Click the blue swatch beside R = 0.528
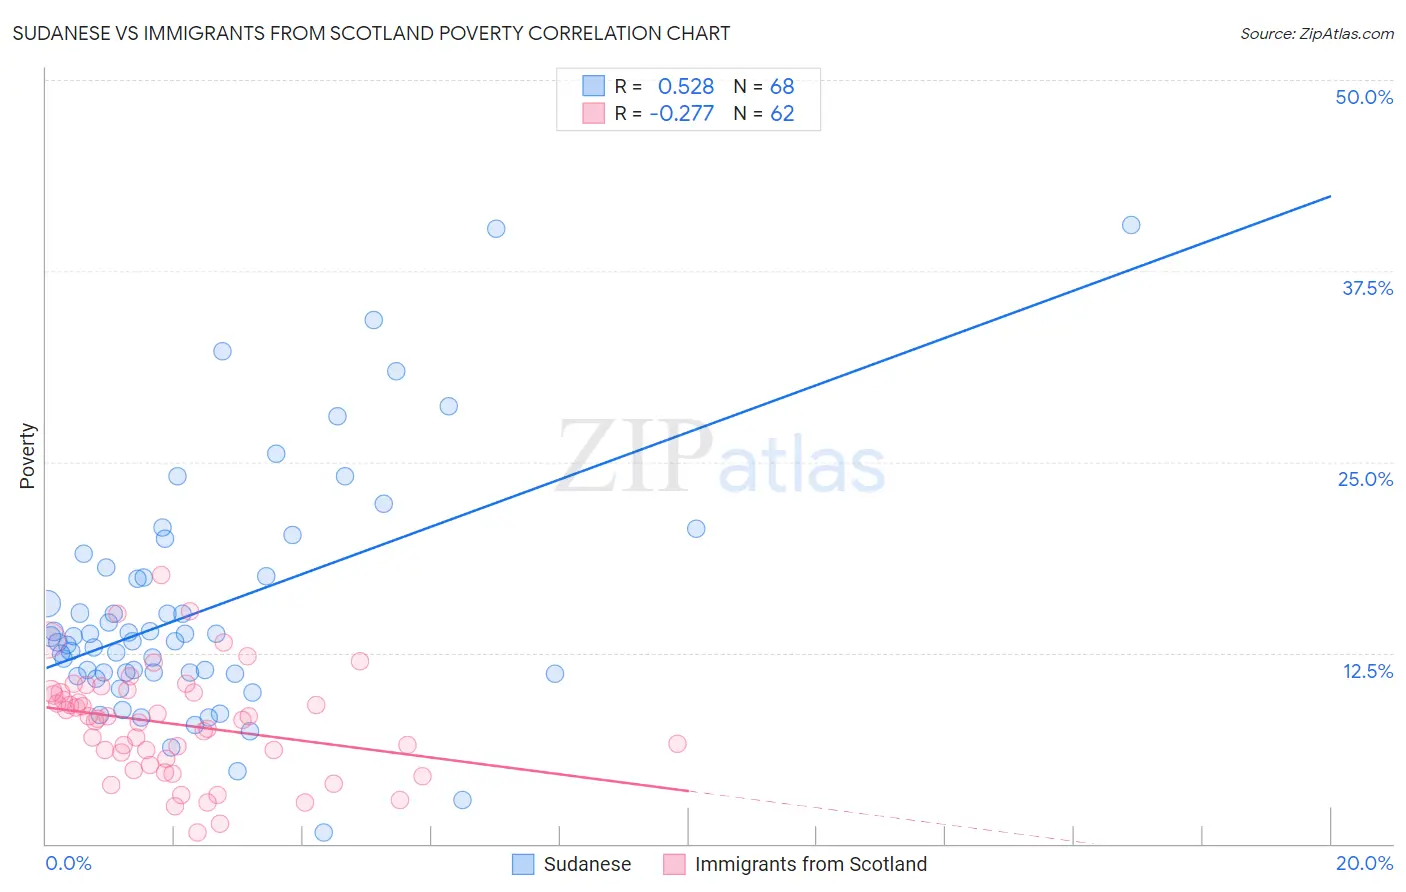Screen dimensions: 1406x892 [x=594, y=86]
